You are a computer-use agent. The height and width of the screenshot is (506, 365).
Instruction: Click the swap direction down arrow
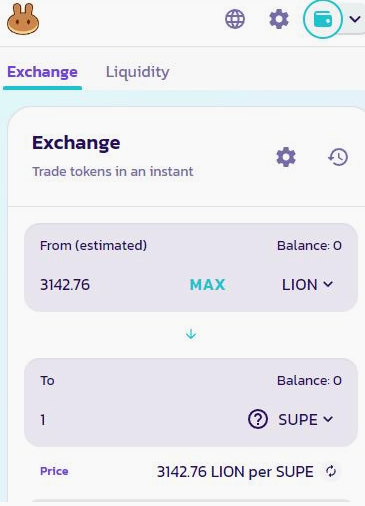191,334
